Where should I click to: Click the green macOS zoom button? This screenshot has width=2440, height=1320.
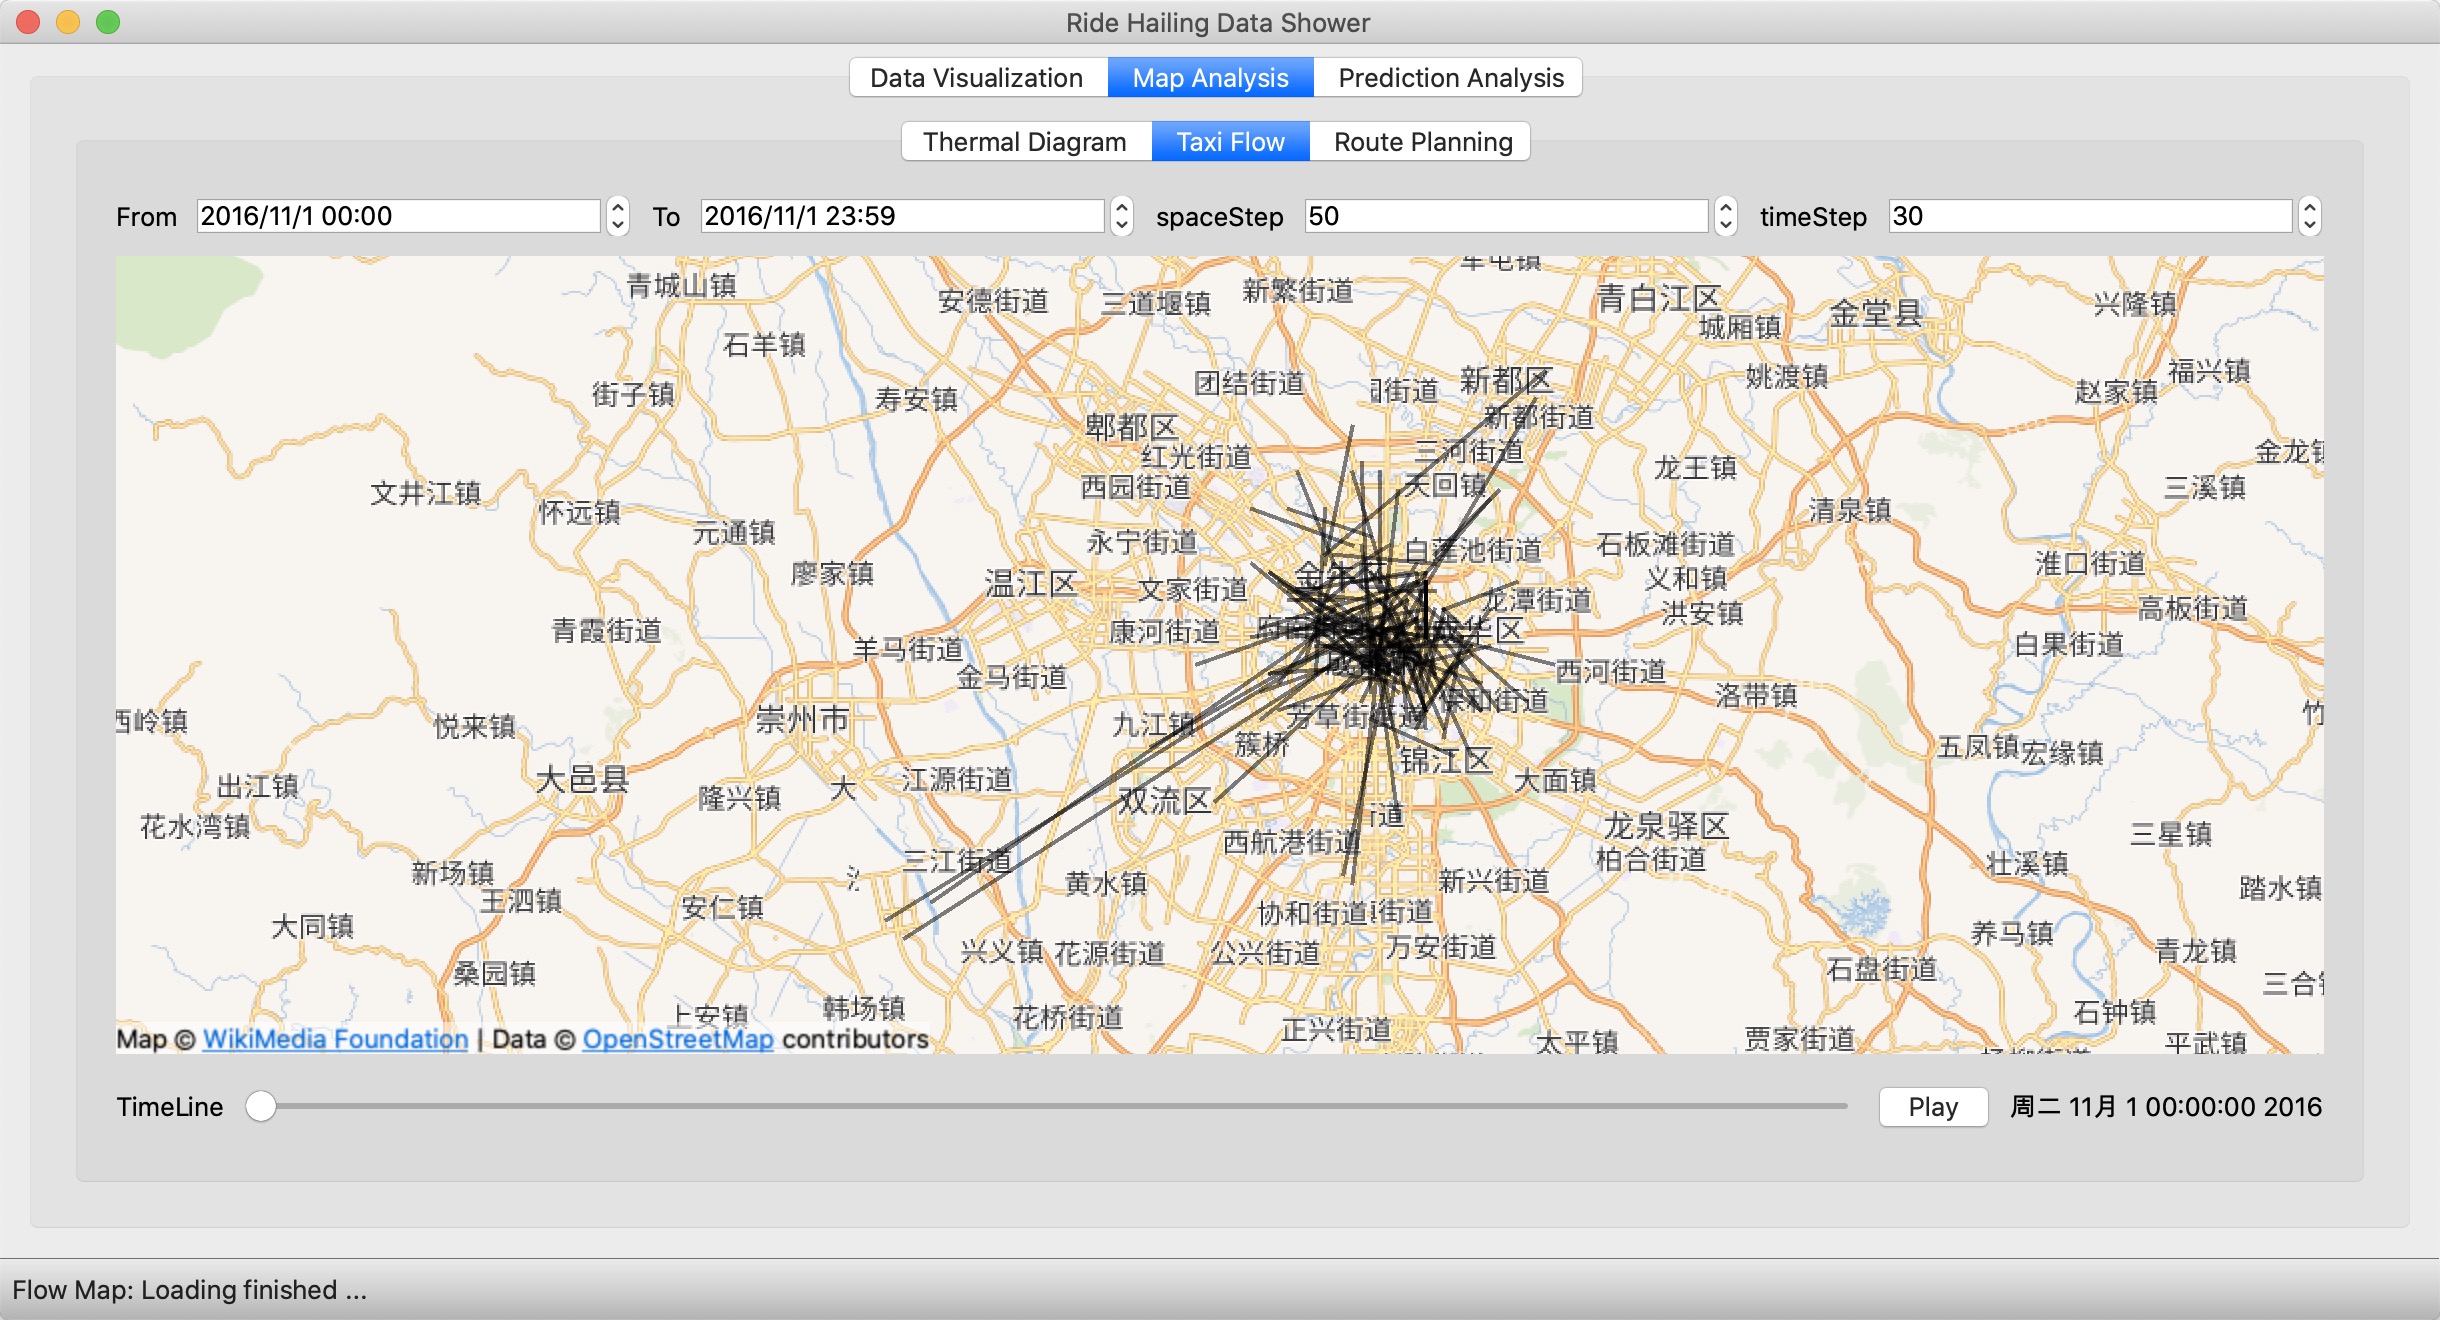108,22
